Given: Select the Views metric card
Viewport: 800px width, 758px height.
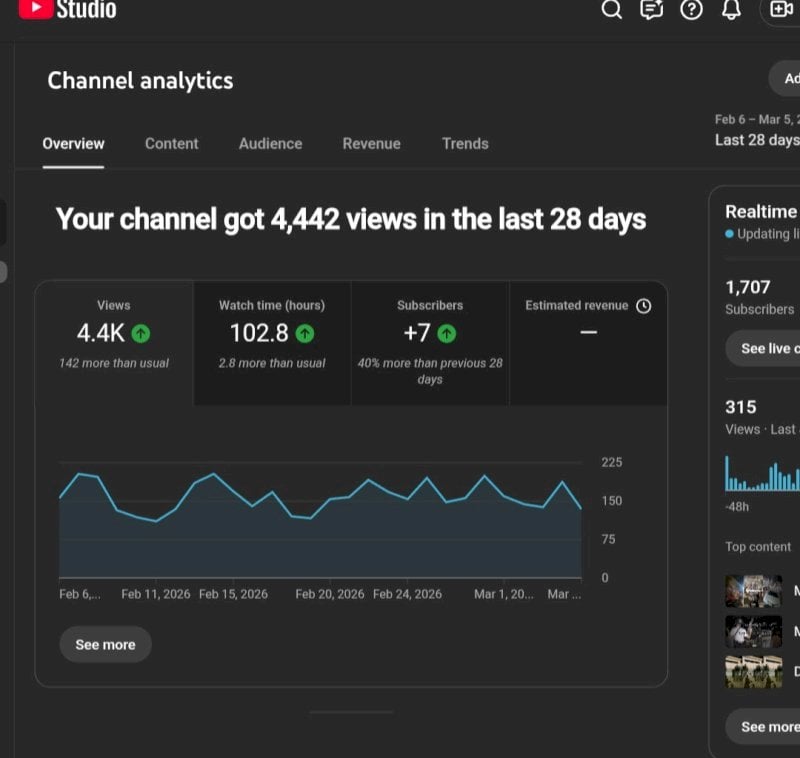Looking at the screenshot, I should (x=114, y=342).
